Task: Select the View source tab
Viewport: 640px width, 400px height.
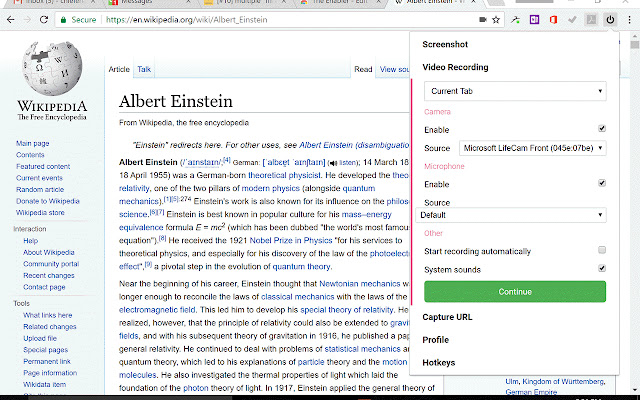Action: click(394, 69)
